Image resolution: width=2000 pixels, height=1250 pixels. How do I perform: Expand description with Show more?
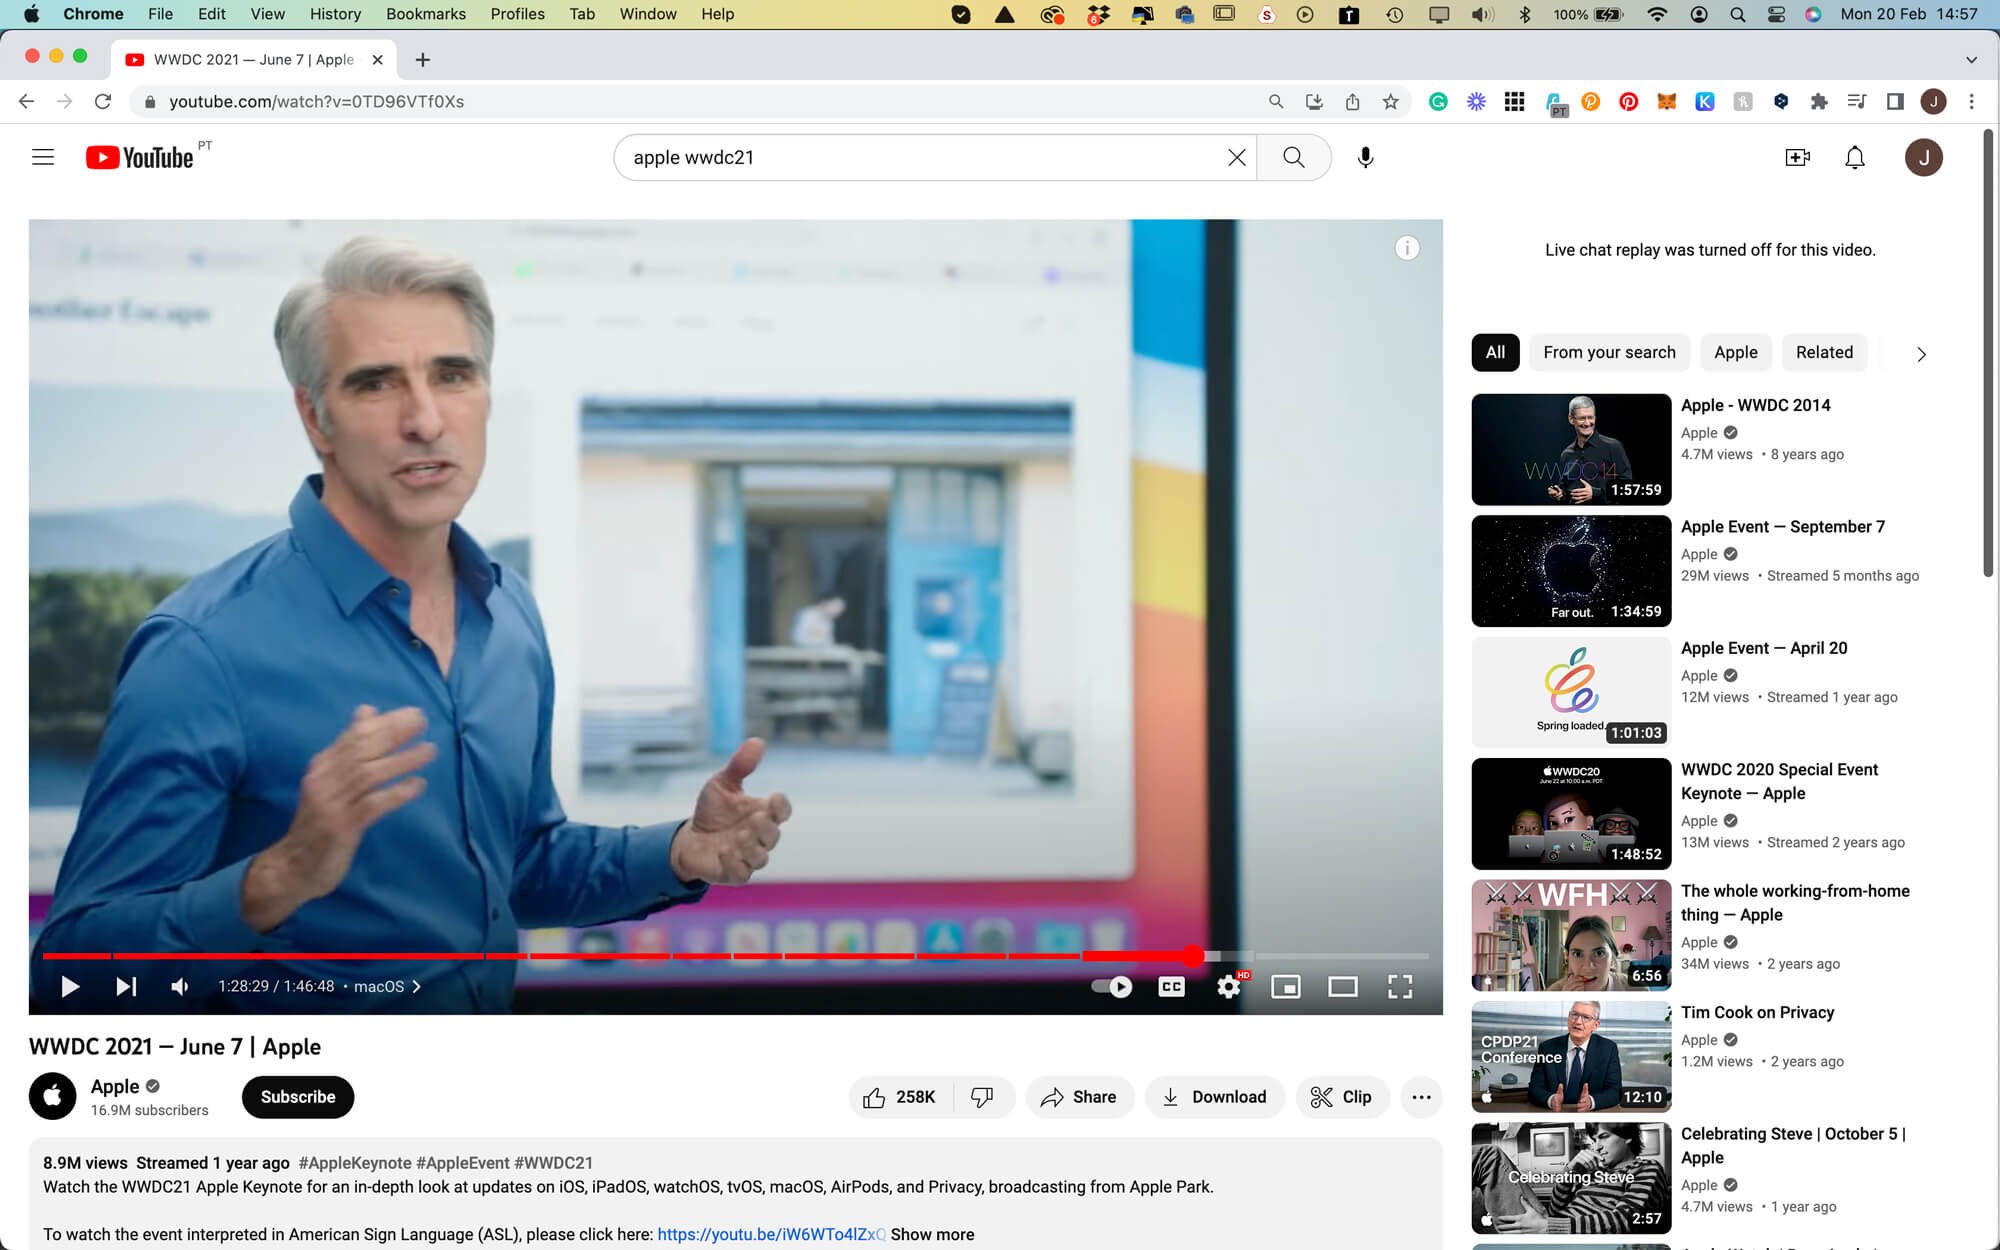click(932, 1234)
